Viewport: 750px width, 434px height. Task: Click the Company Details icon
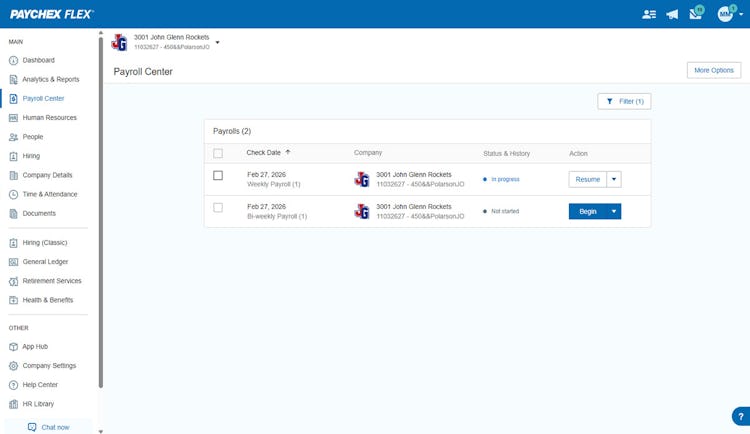13,175
